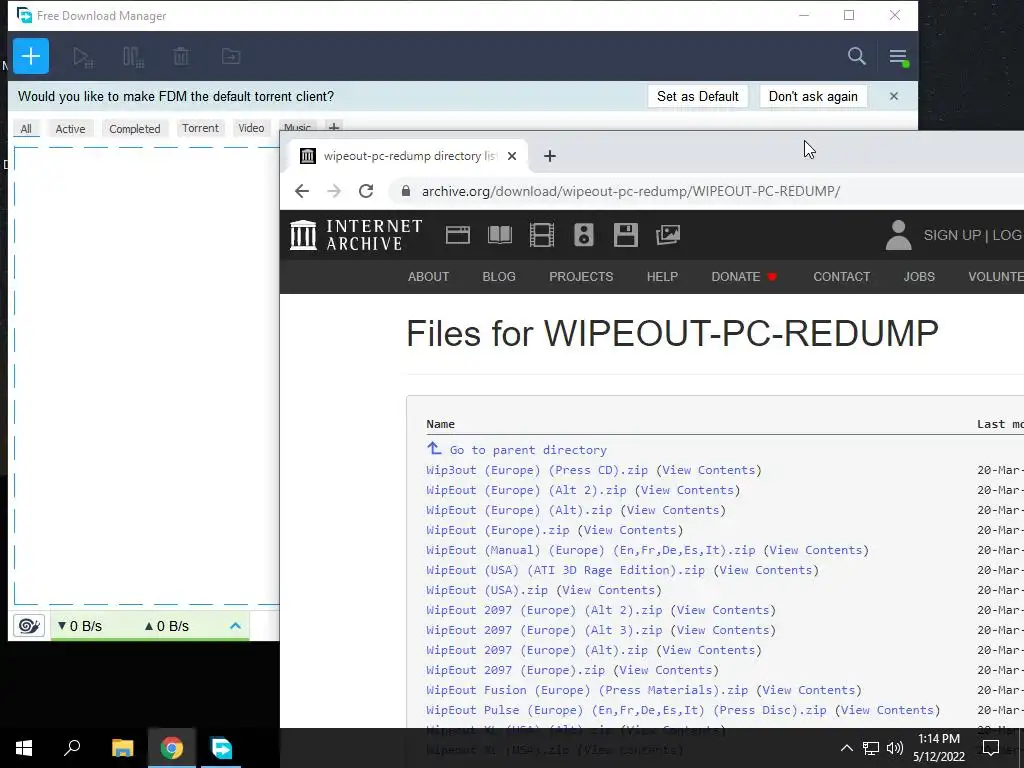1024x768 pixels.
Task: Open the Texts book icon in Archive header
Action: (500, 235)
